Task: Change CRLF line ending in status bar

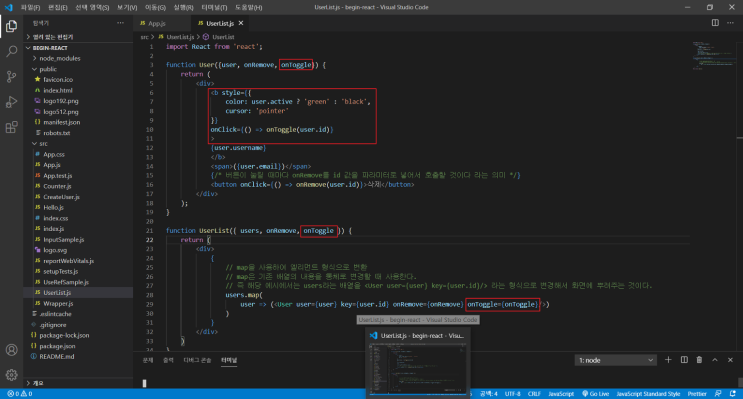Action: pos(534,394)
